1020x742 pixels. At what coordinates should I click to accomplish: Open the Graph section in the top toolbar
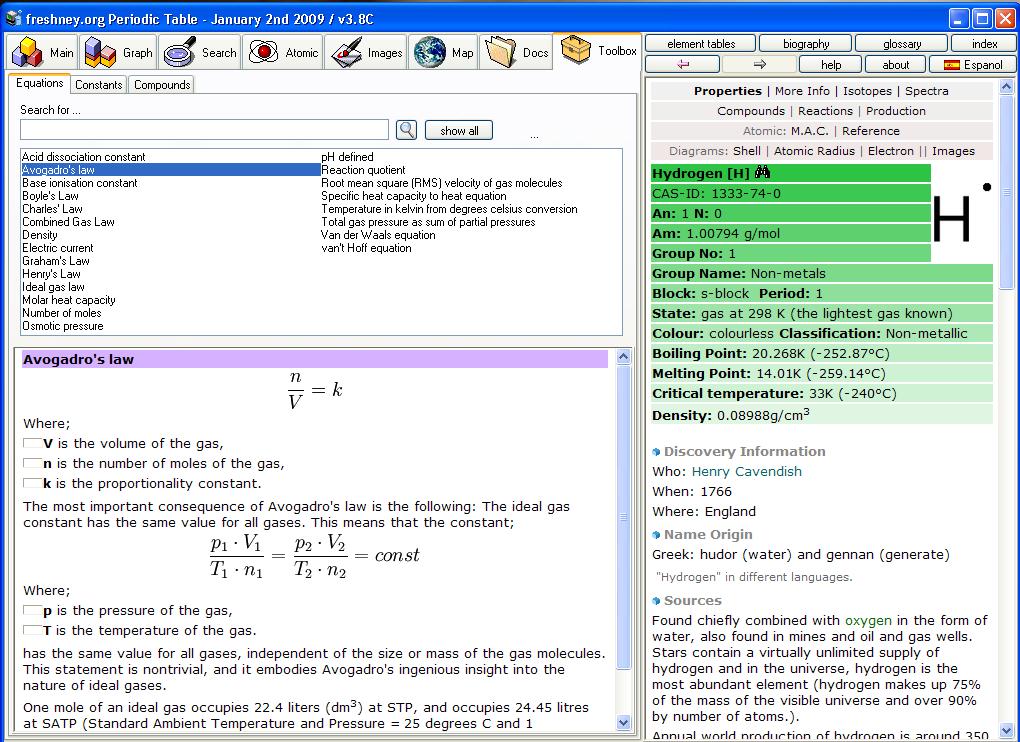click(x=118, y=52)
